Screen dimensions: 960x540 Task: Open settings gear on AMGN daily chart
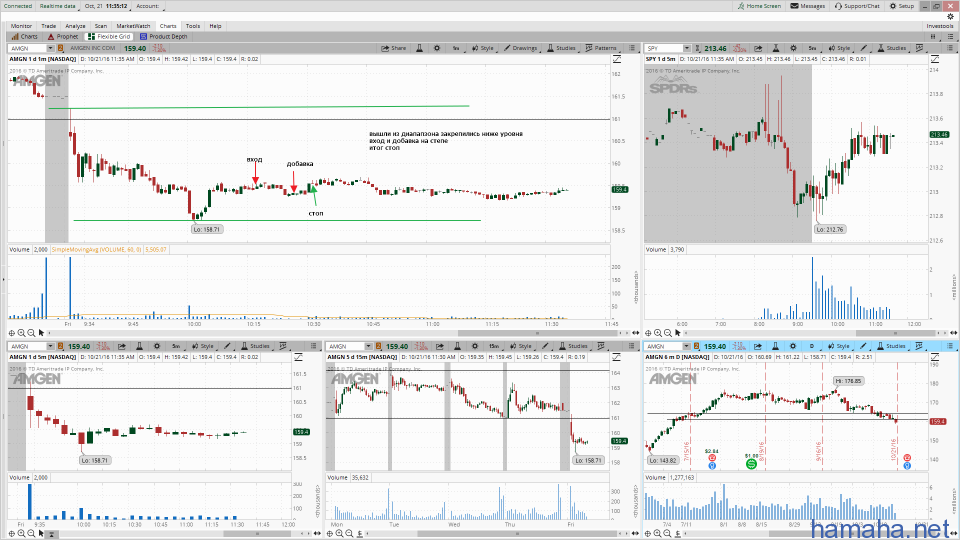(x=793, y=346)
